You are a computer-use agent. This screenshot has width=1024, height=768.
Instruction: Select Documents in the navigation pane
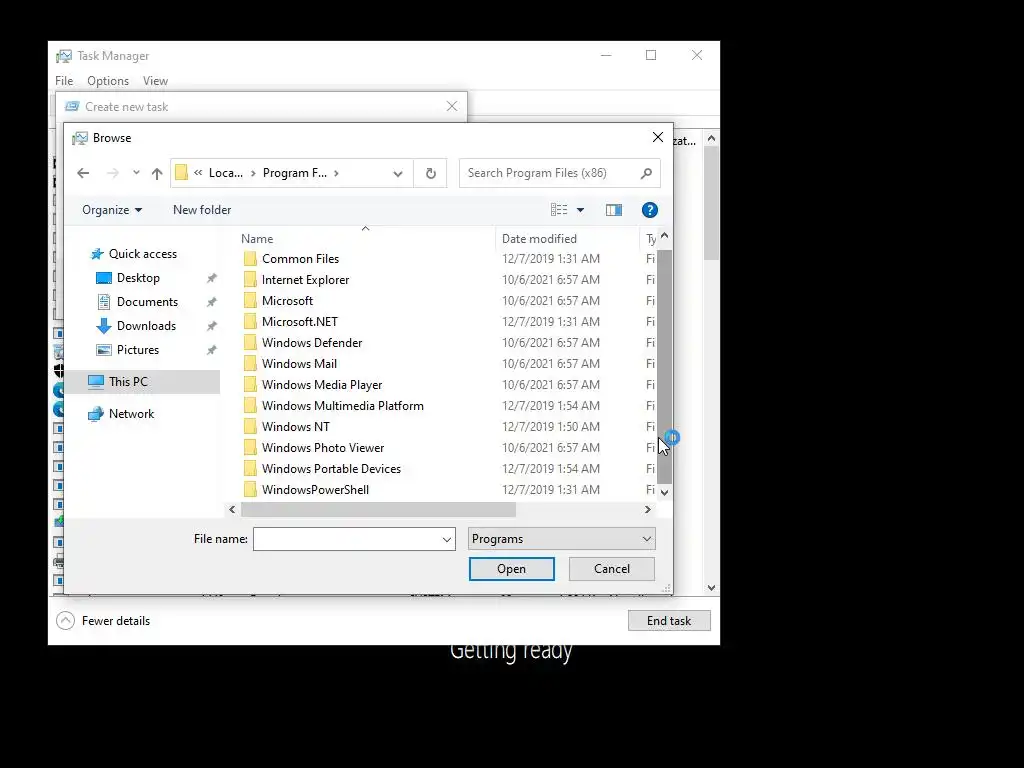[x=147, y=302]
